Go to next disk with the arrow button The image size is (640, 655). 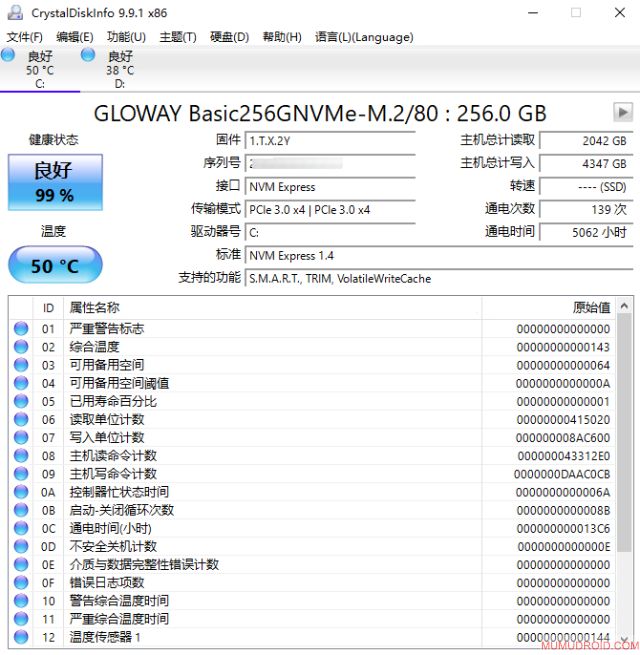tap(623, 112)
